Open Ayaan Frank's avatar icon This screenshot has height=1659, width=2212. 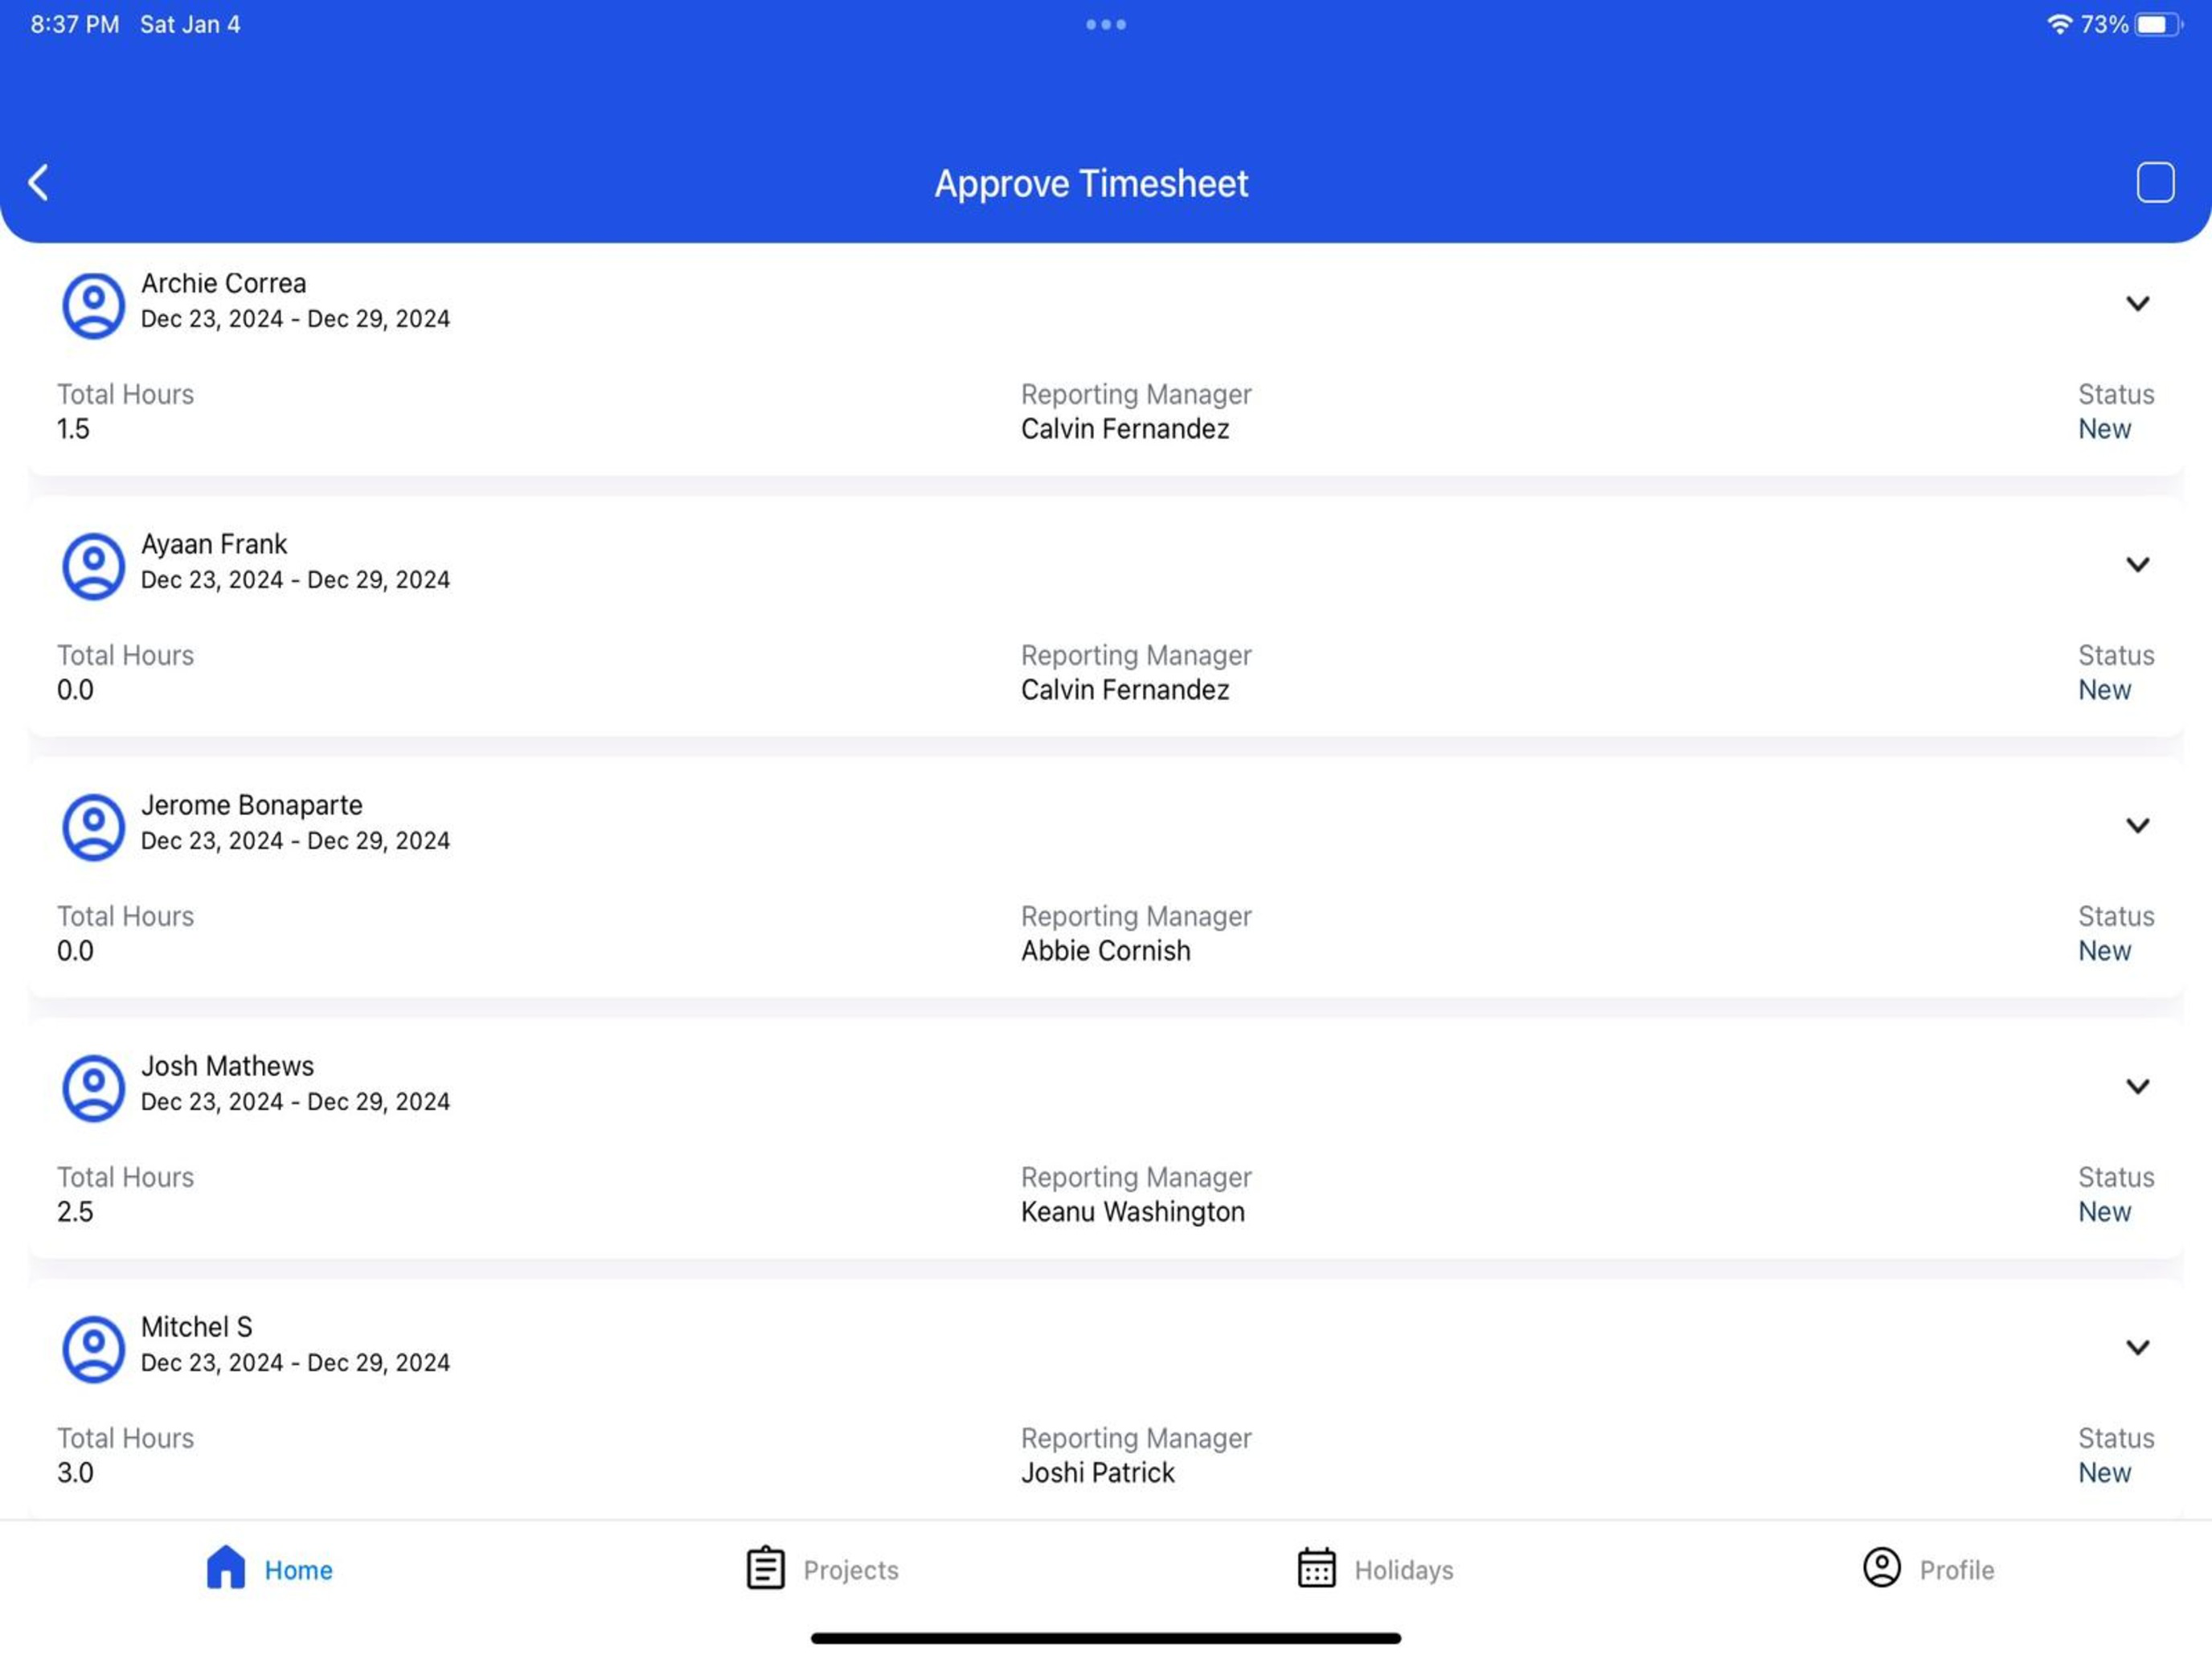coord(93,566)
